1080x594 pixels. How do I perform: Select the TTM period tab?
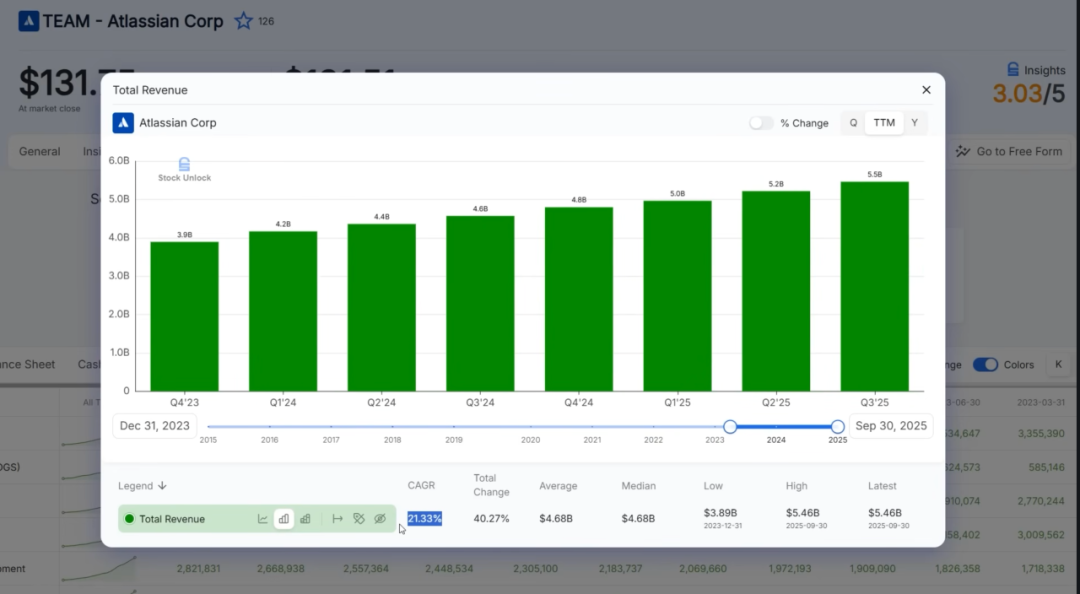(x=884, y=123)
